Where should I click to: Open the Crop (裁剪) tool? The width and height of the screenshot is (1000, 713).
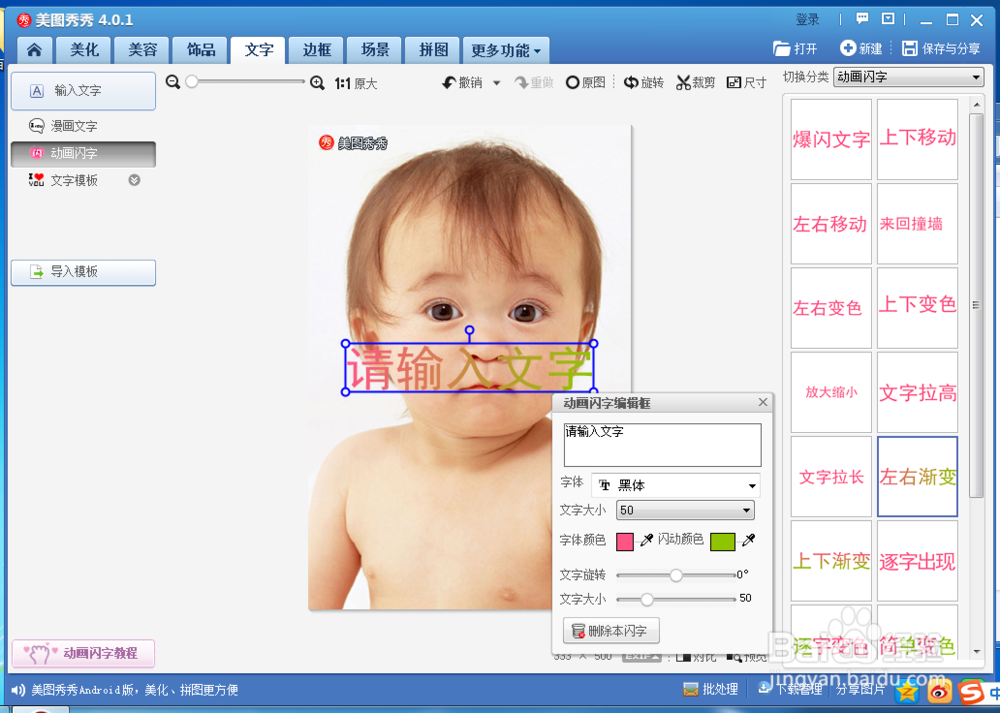pyautogui.click(x=695, y=82)
